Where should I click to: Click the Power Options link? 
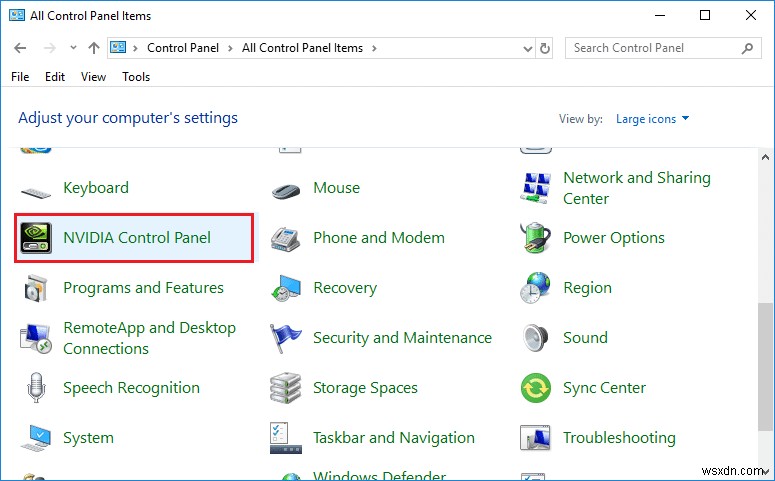point(614,238)
